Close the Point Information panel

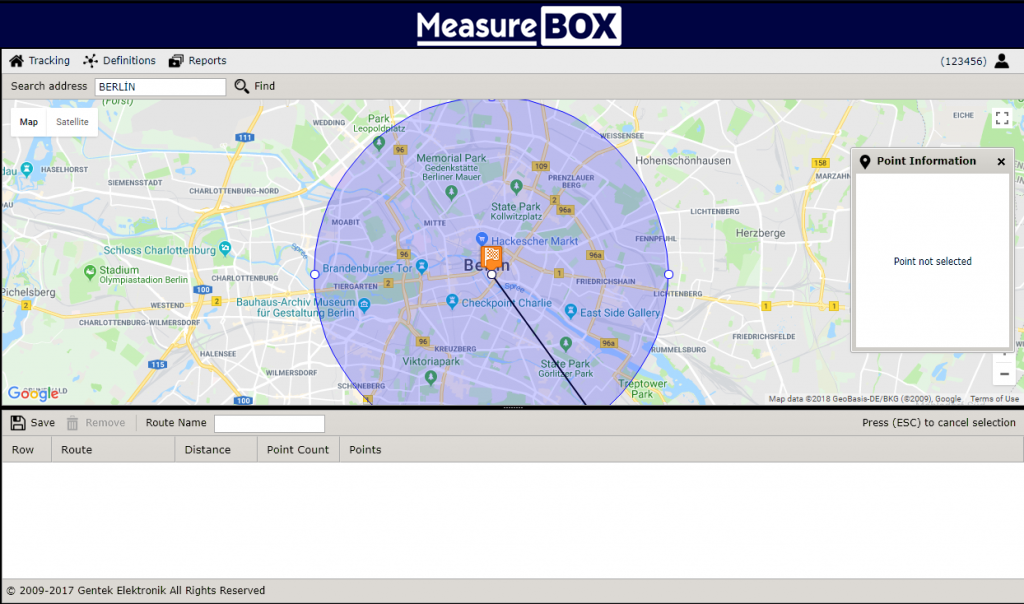coord(1001,161)
